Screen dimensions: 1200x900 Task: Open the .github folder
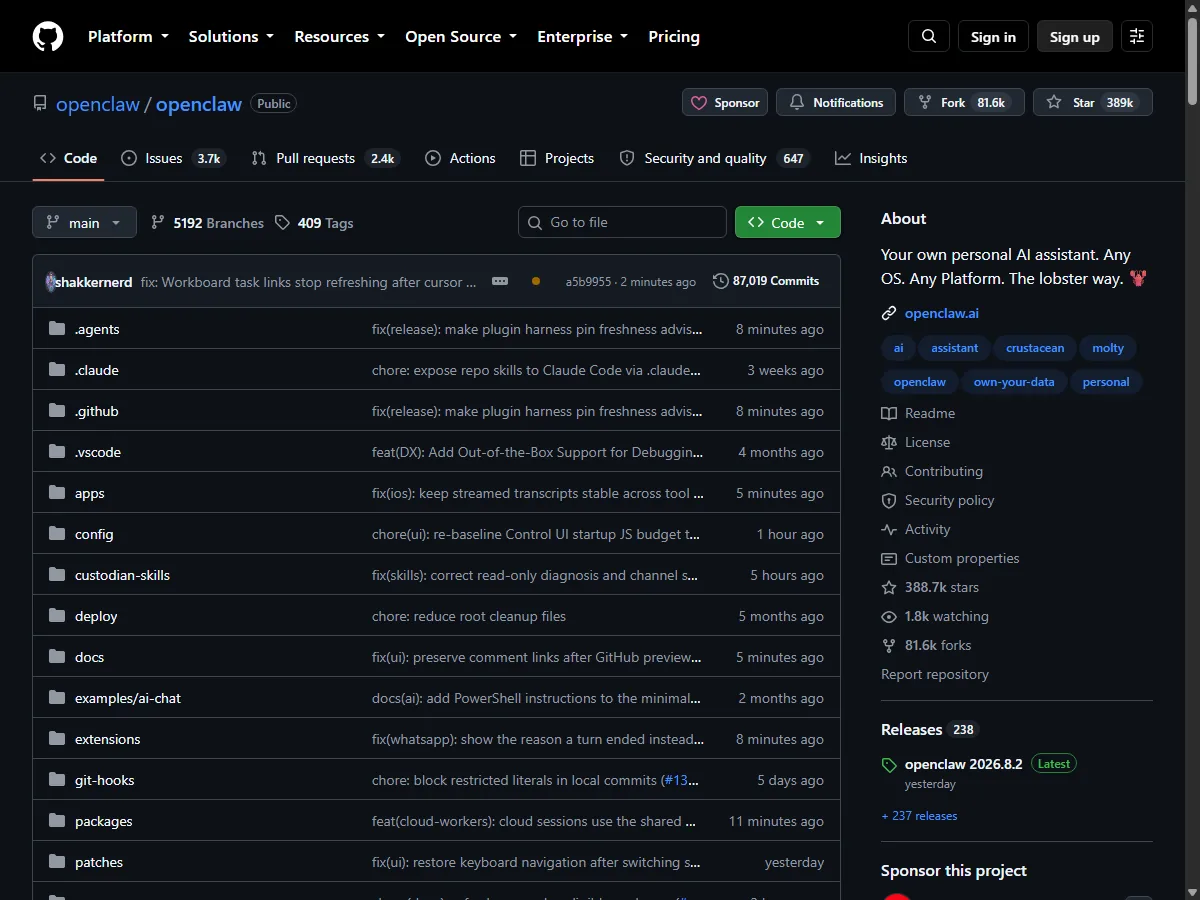pyautogui.click(x=97, y=411)
